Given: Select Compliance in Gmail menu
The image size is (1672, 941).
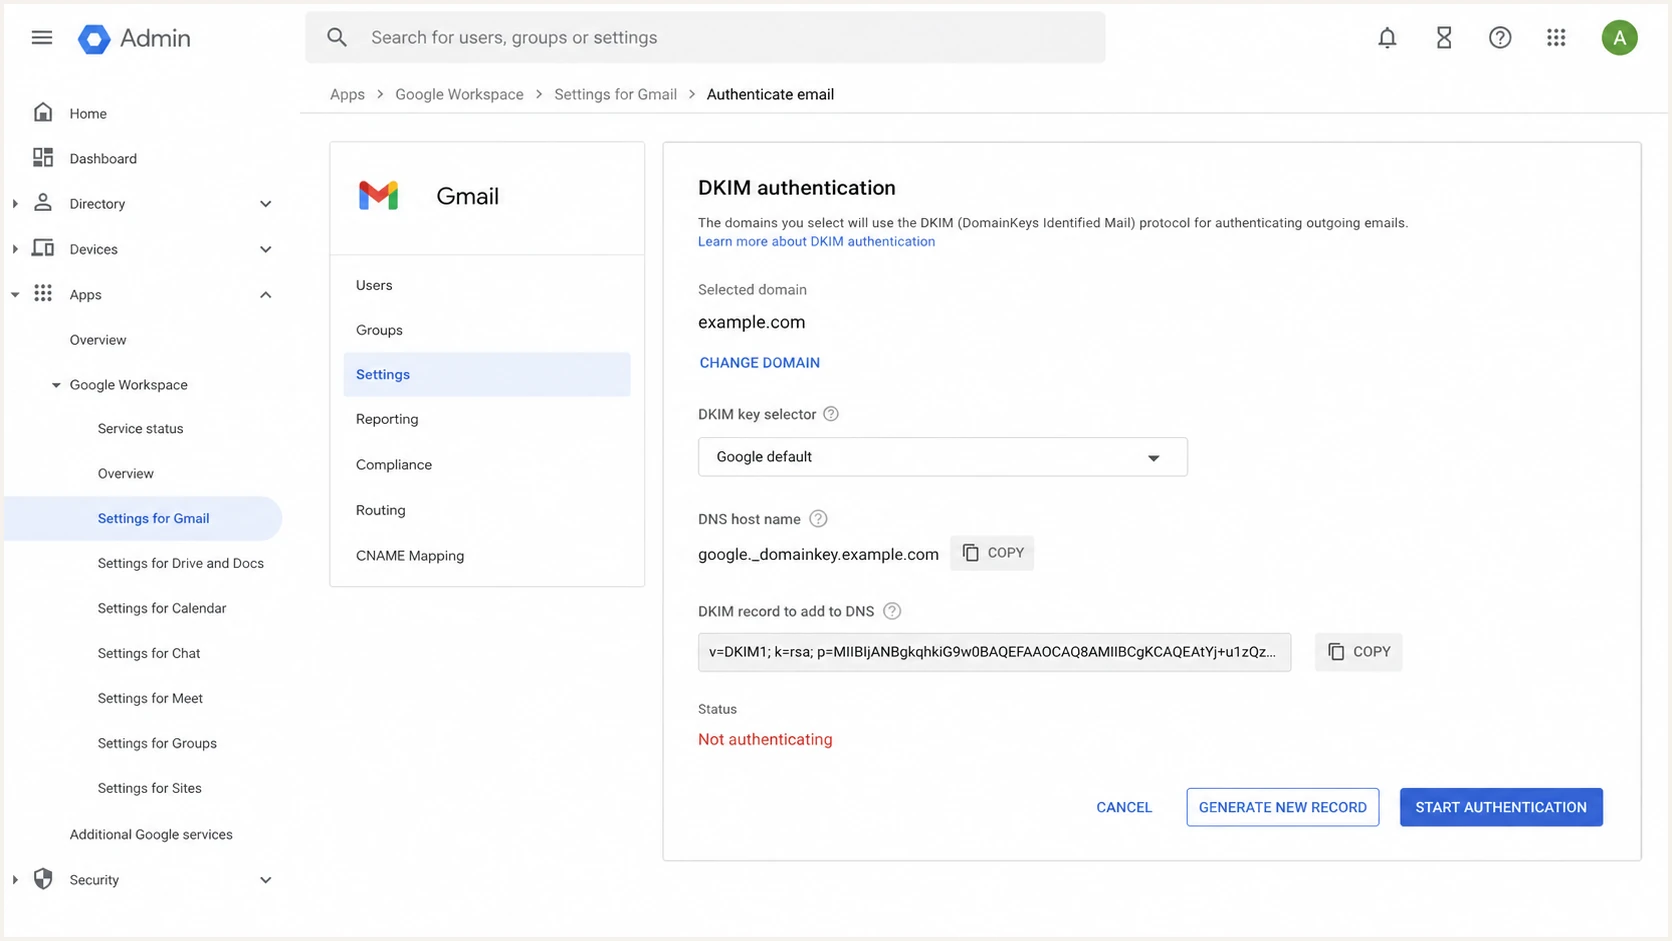Looking at the screenshot, I should point(487,465).
